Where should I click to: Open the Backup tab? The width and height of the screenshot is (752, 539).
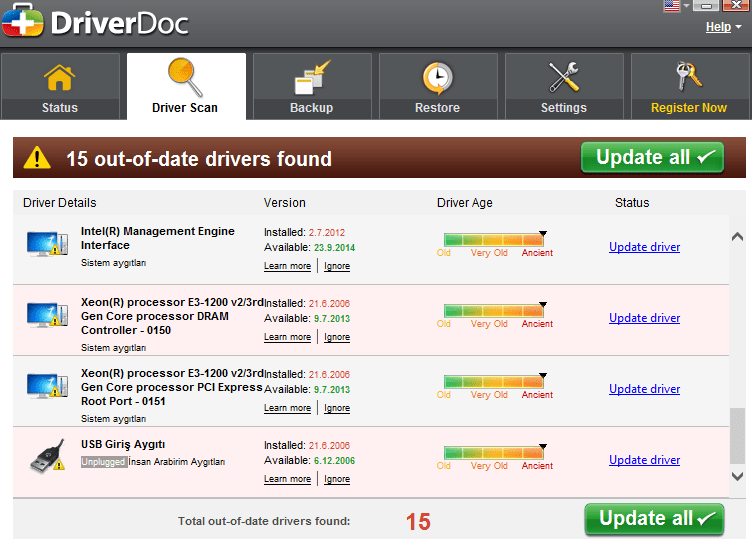[312, 86]
